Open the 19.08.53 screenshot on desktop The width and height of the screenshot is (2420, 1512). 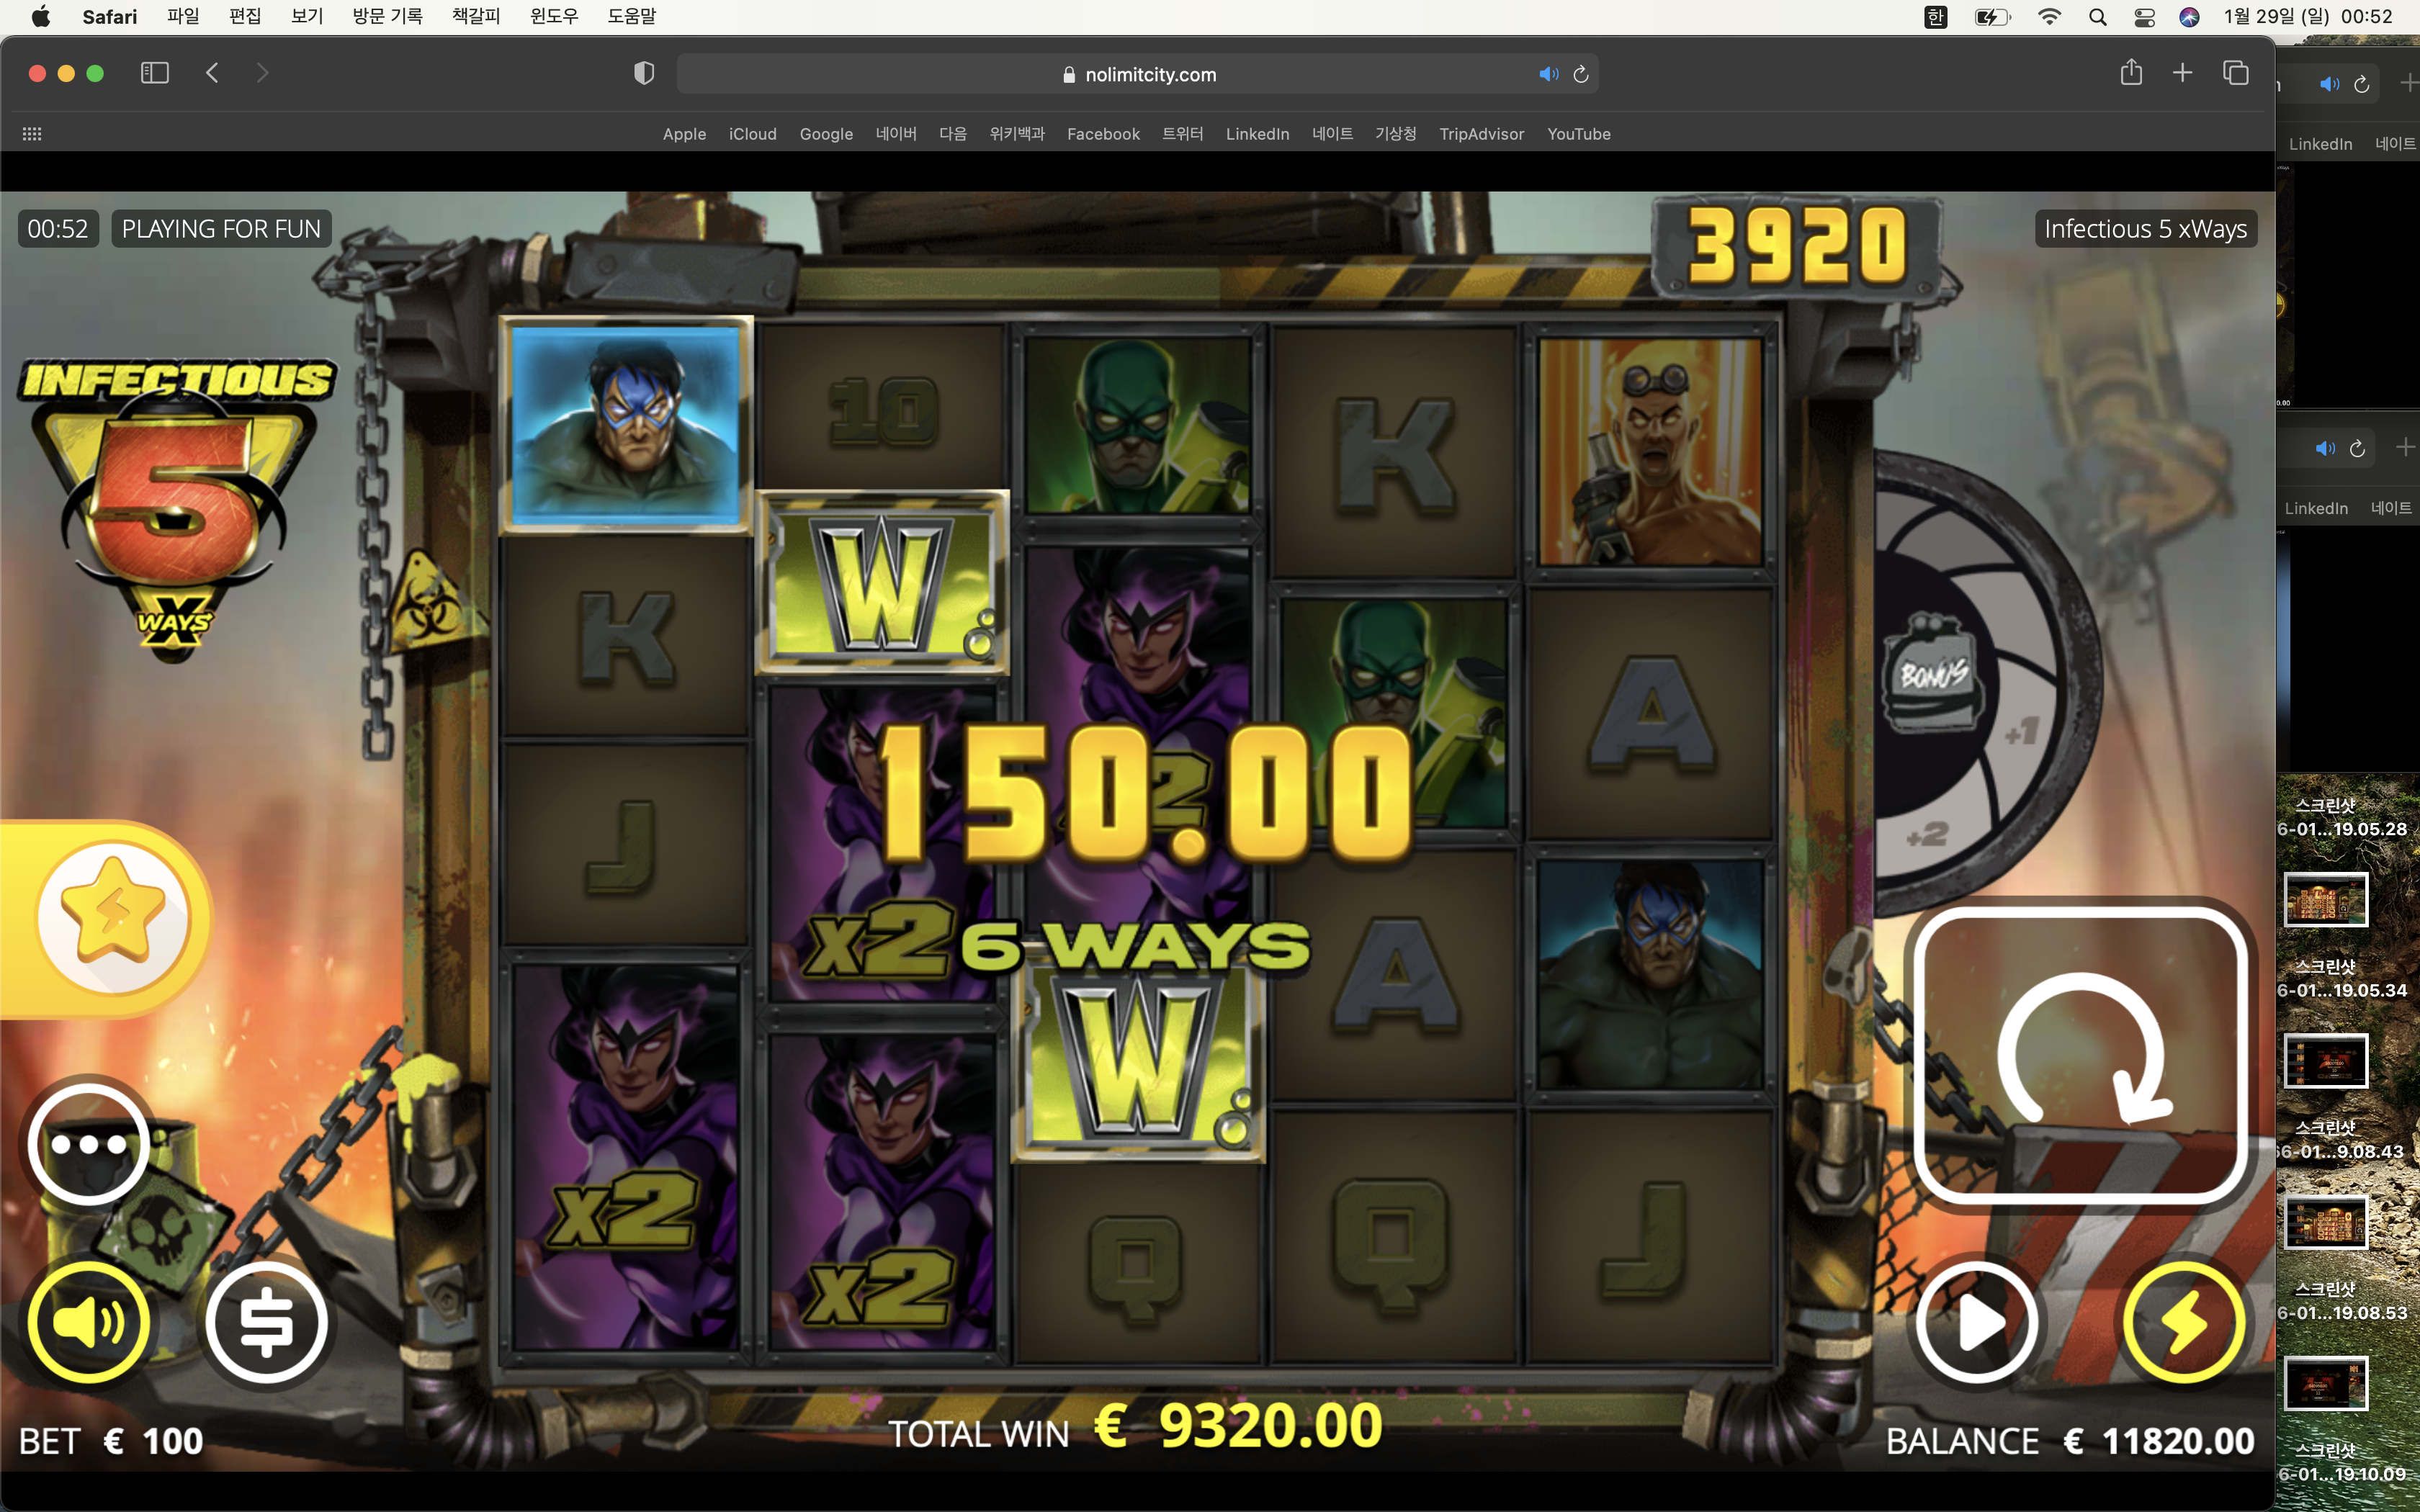(2326, 1383)
